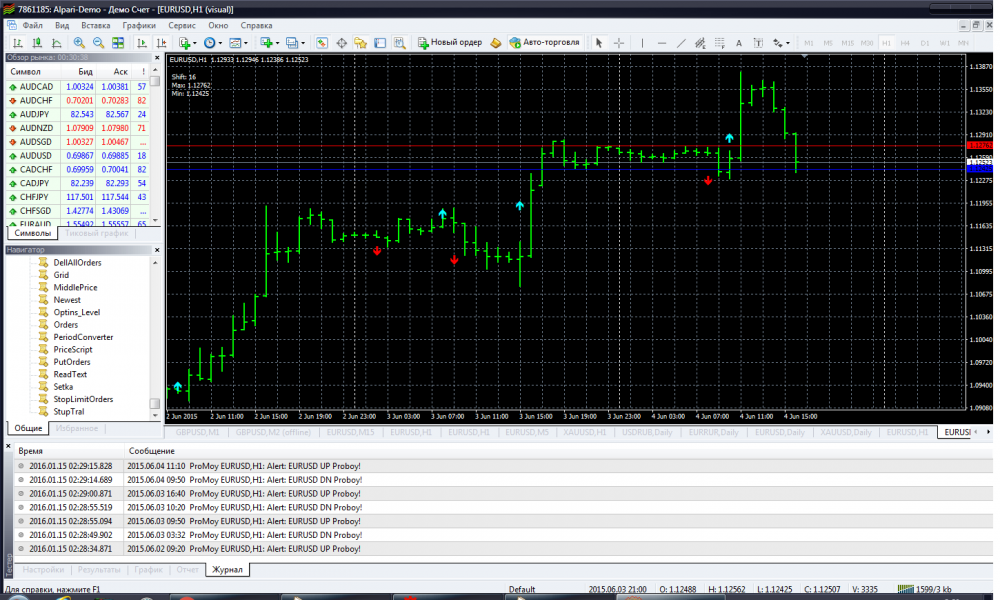Open the Сервис menu

click(x=182, y=24)
